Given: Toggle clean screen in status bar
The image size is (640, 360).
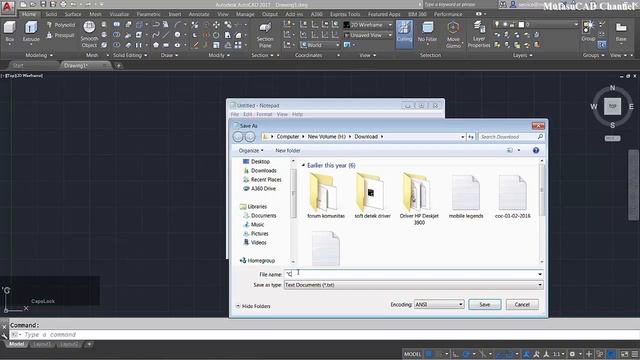Looking at the screenshot, I should [x=624, y=354].
